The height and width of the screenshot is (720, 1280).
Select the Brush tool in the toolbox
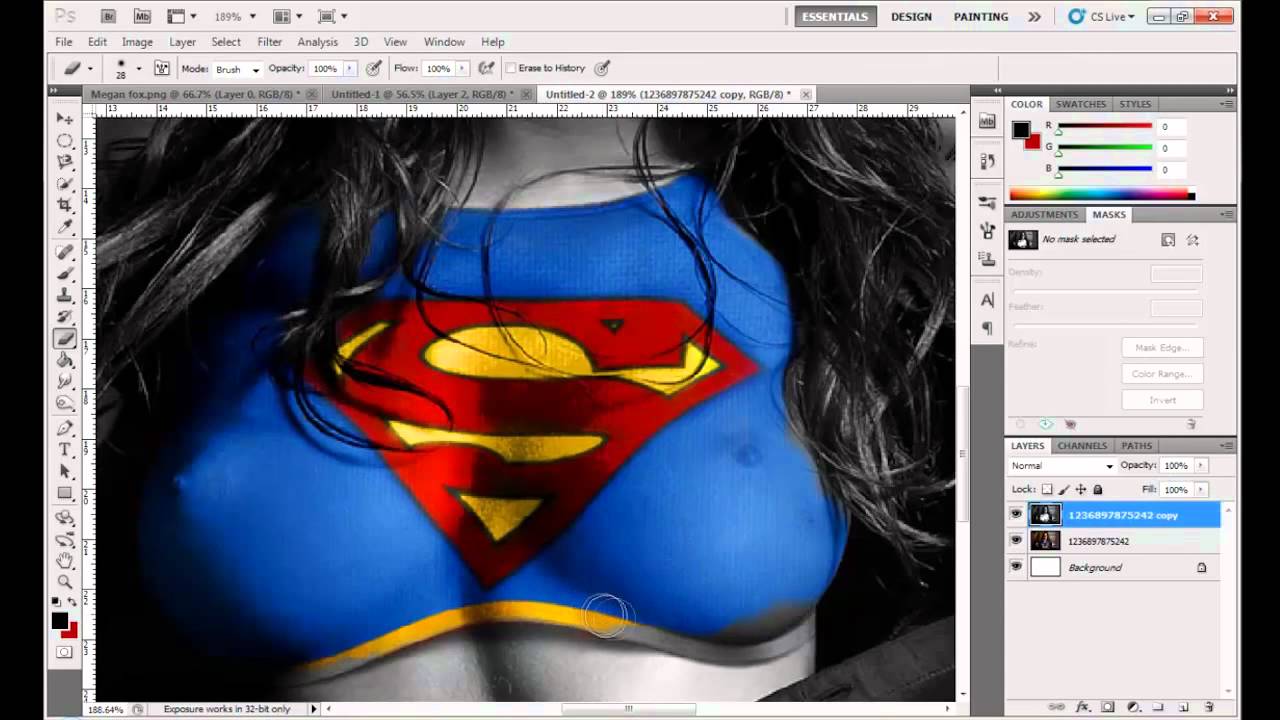65,274
